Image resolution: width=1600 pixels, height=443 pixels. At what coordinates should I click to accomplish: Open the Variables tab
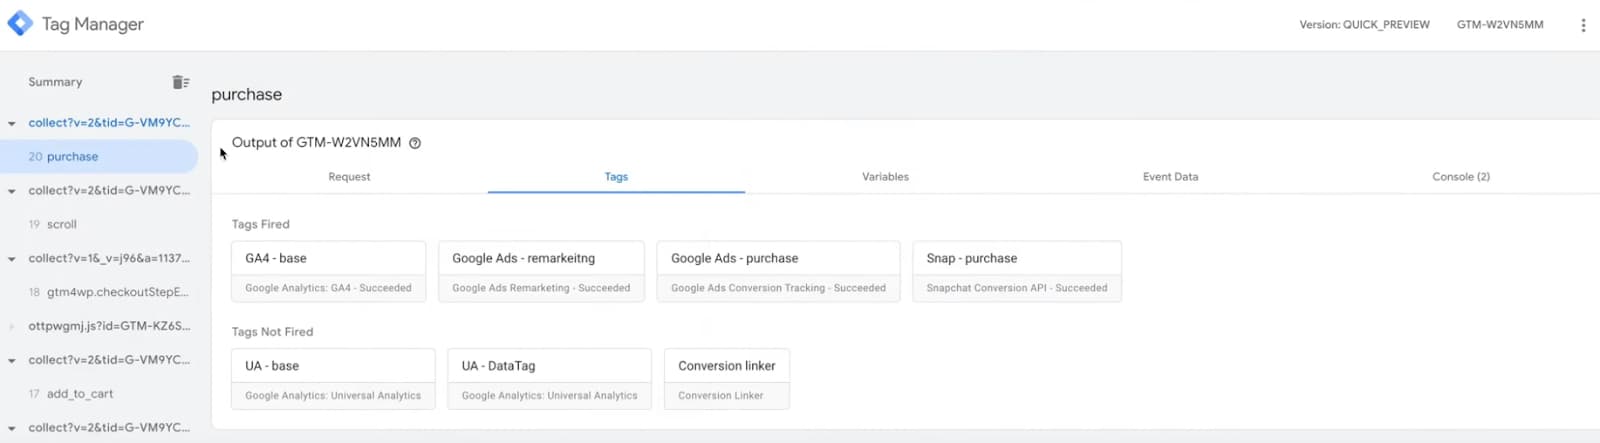[x=885, y=177]
